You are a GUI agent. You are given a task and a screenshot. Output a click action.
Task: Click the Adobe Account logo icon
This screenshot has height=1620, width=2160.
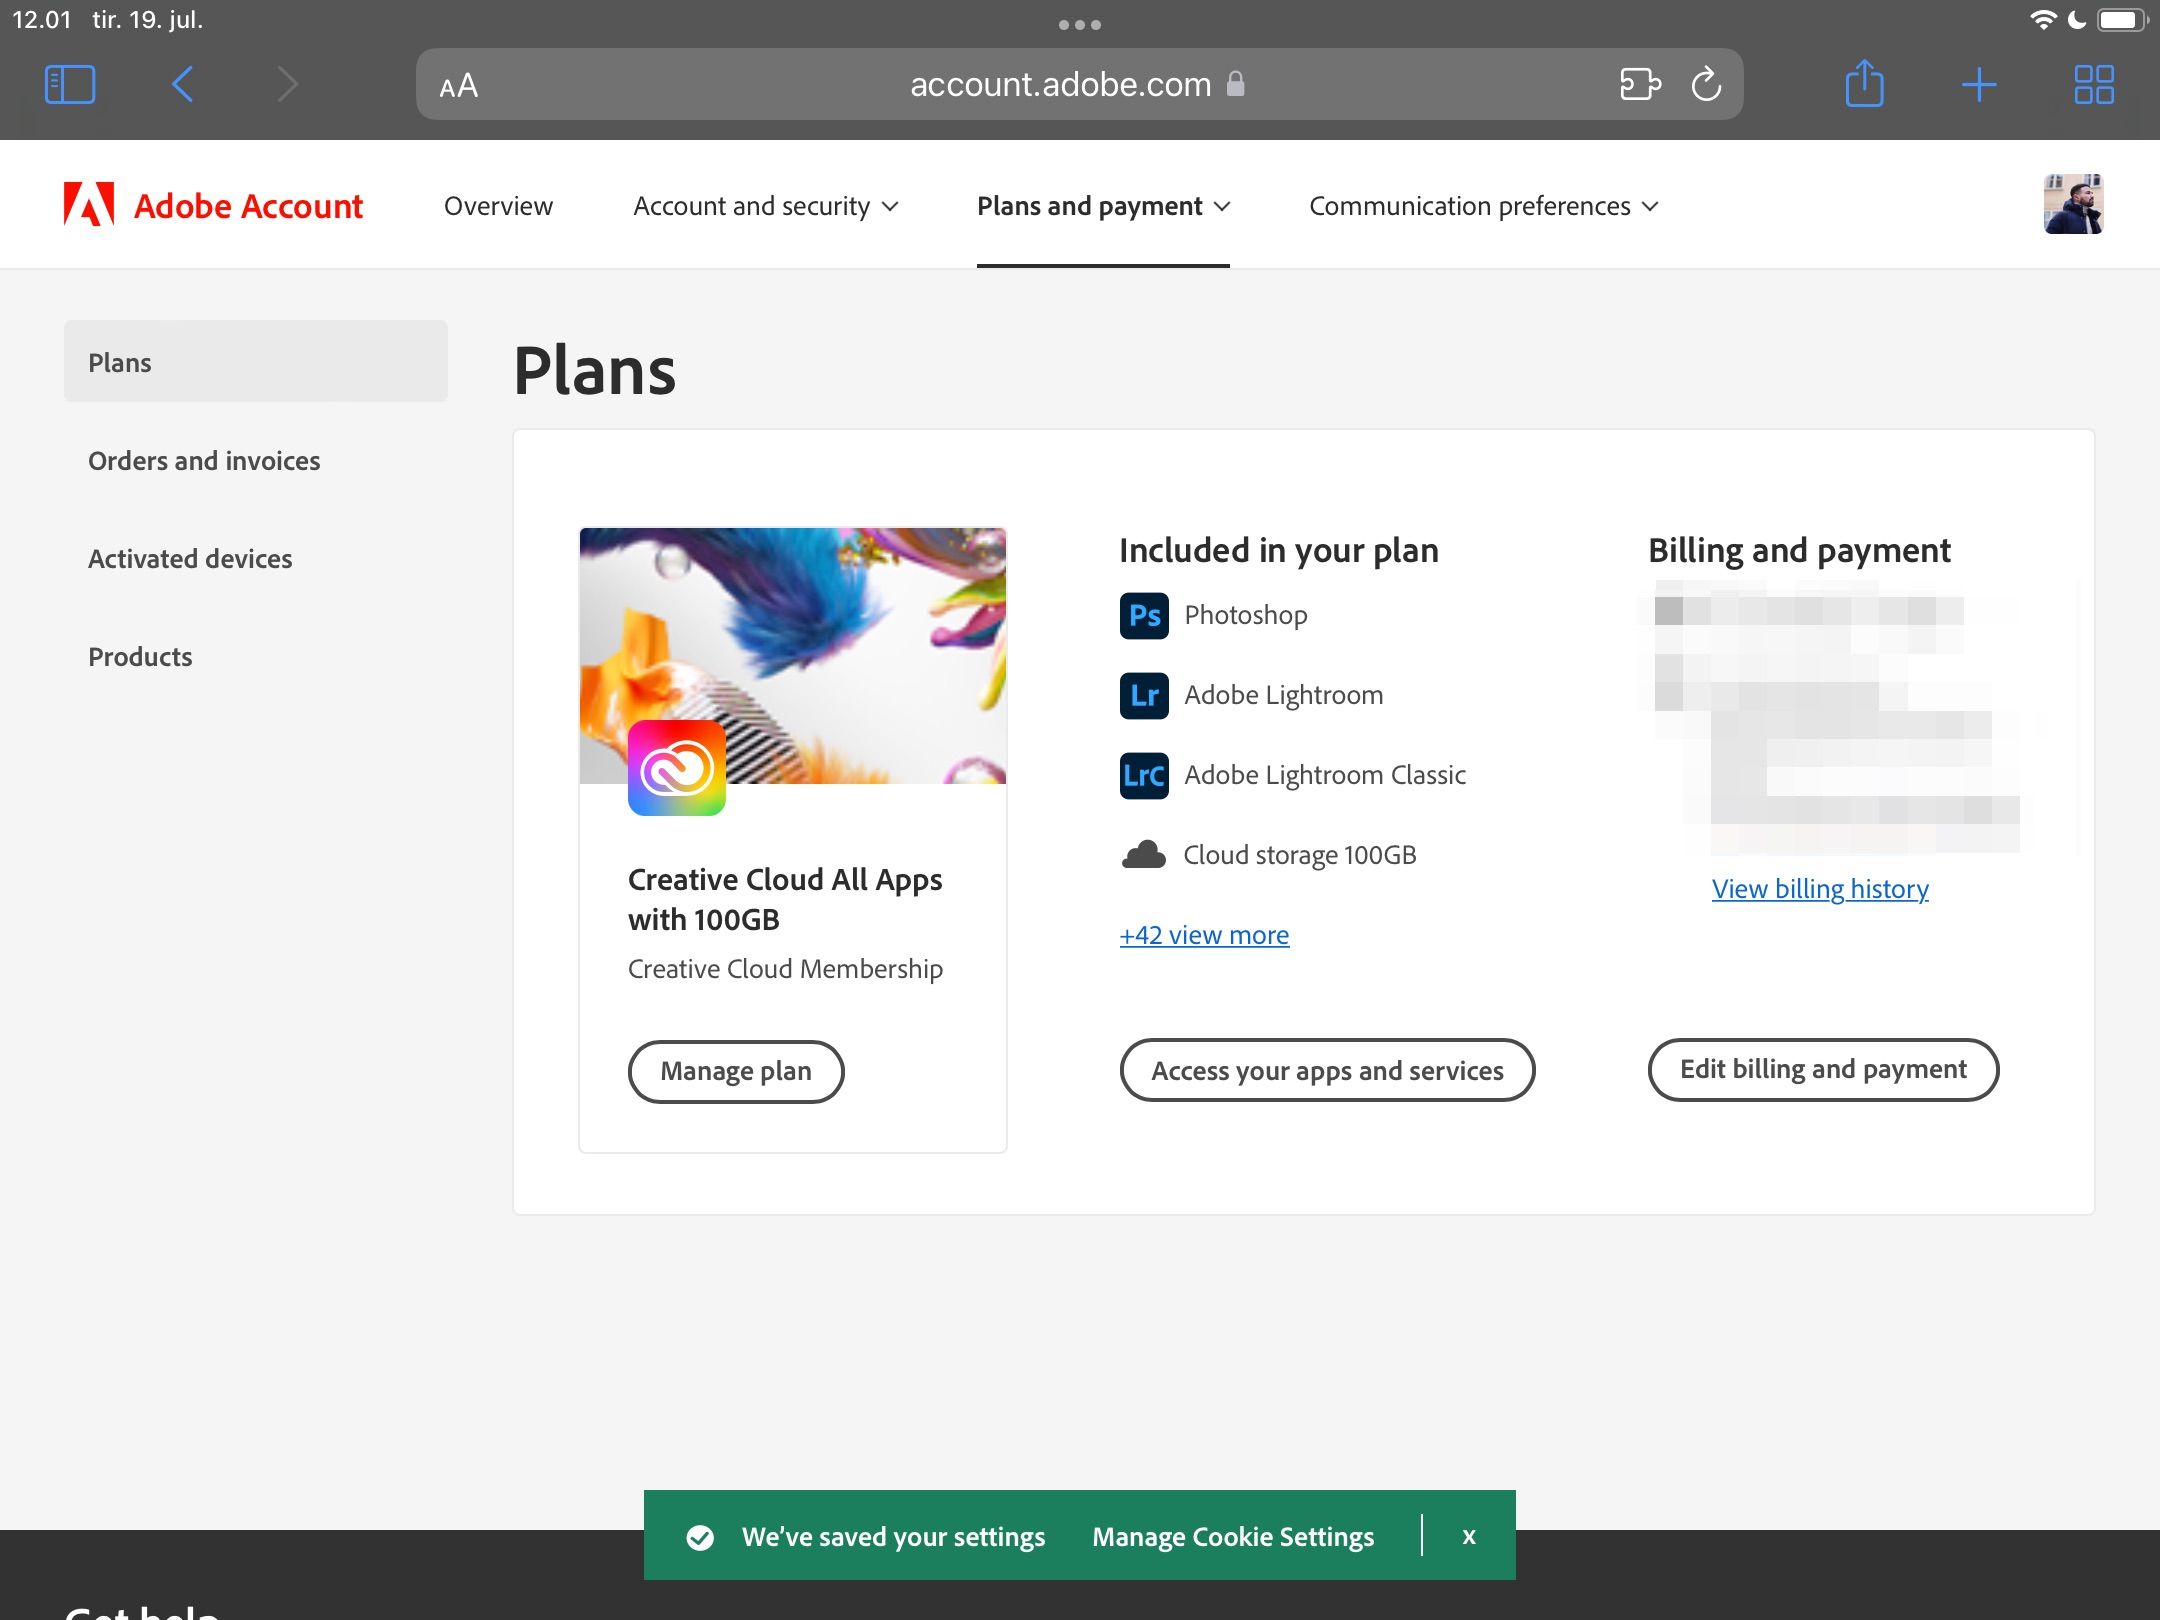coord(88,204)
